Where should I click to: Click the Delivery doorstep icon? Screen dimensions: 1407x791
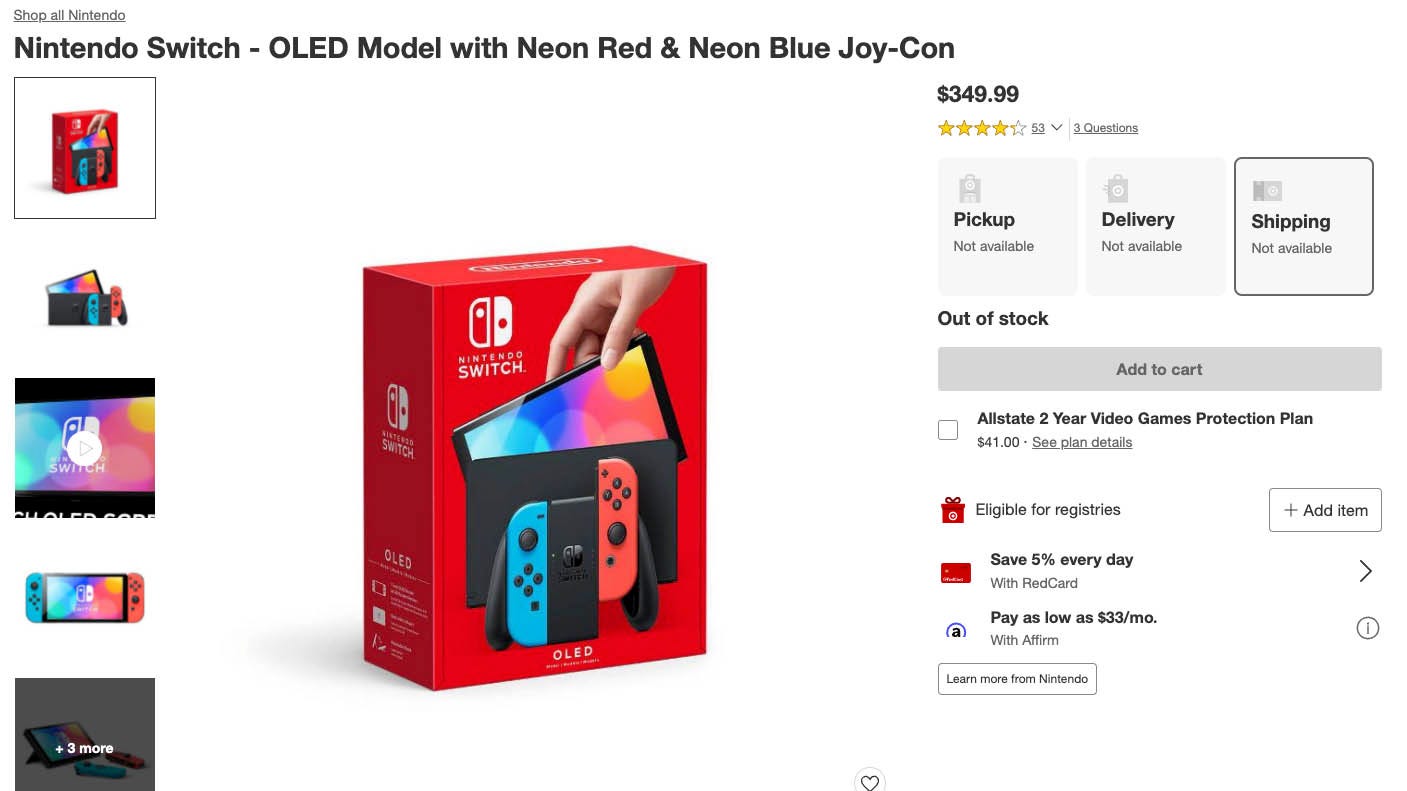click(x=1115, y=188)
